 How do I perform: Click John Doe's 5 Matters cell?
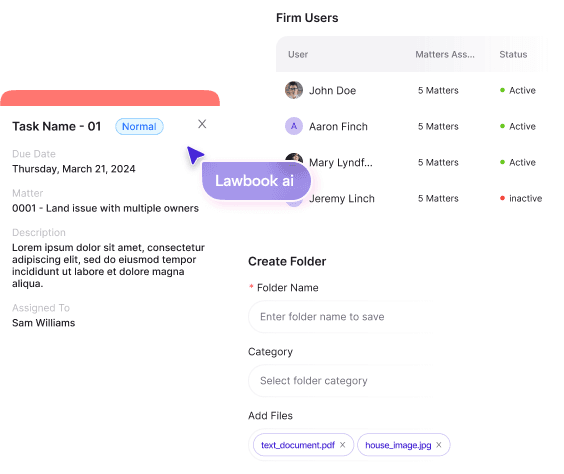[438, 90]
